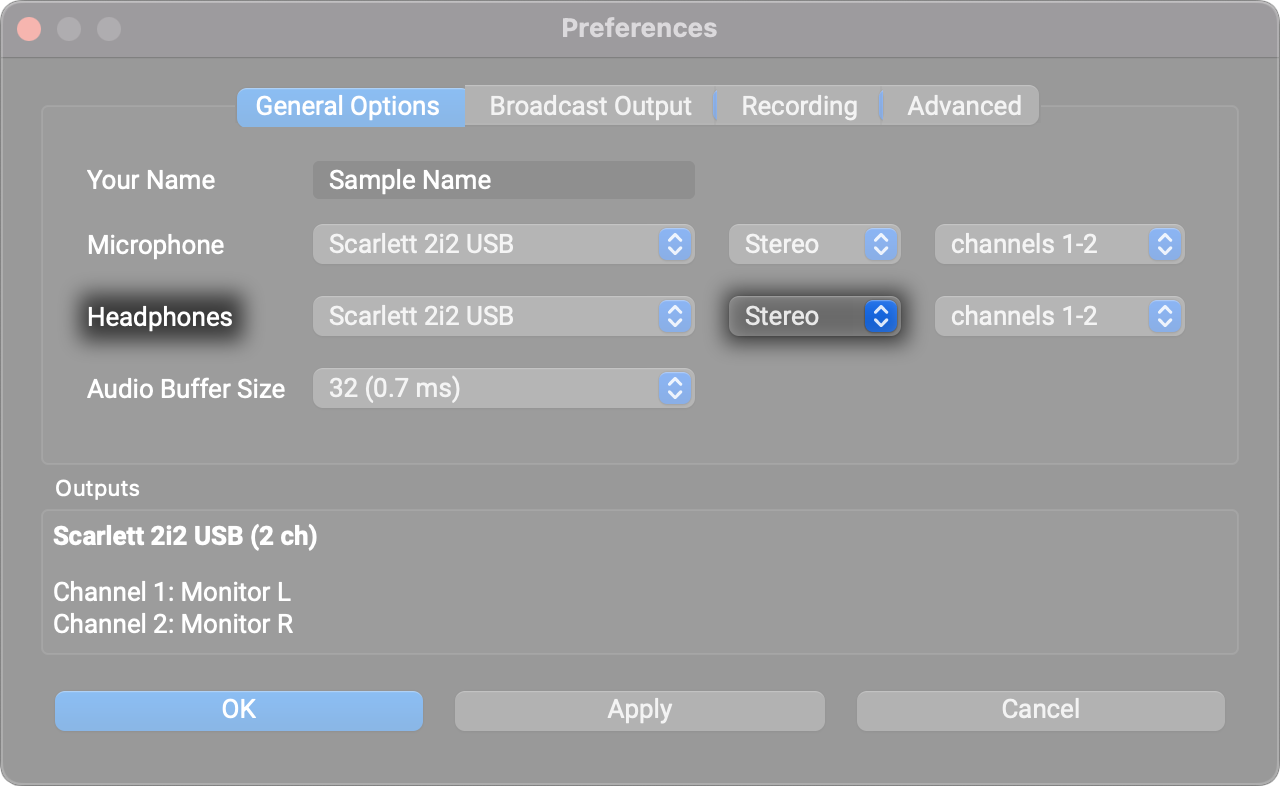Close the Preferences window with the red button

[30, 29]
